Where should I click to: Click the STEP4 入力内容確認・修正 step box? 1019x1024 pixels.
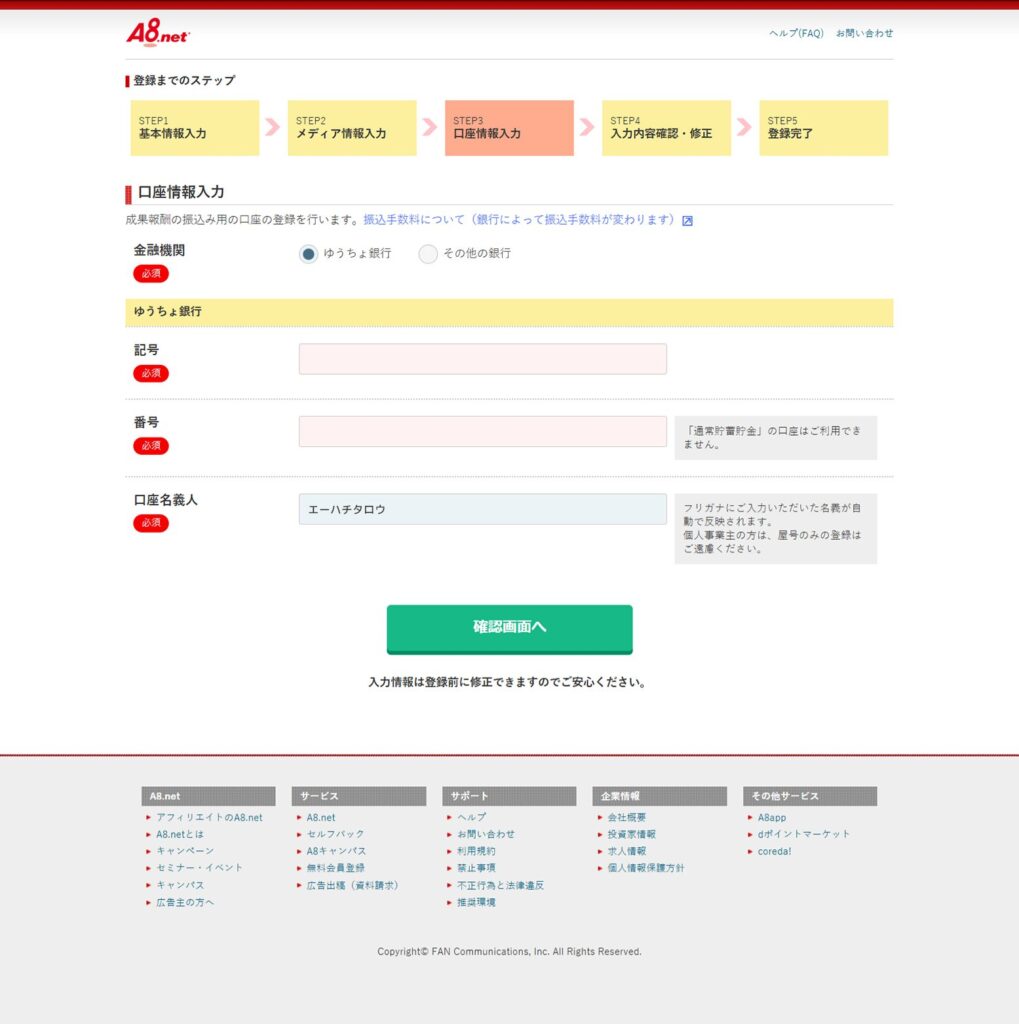tap(666, 128)
